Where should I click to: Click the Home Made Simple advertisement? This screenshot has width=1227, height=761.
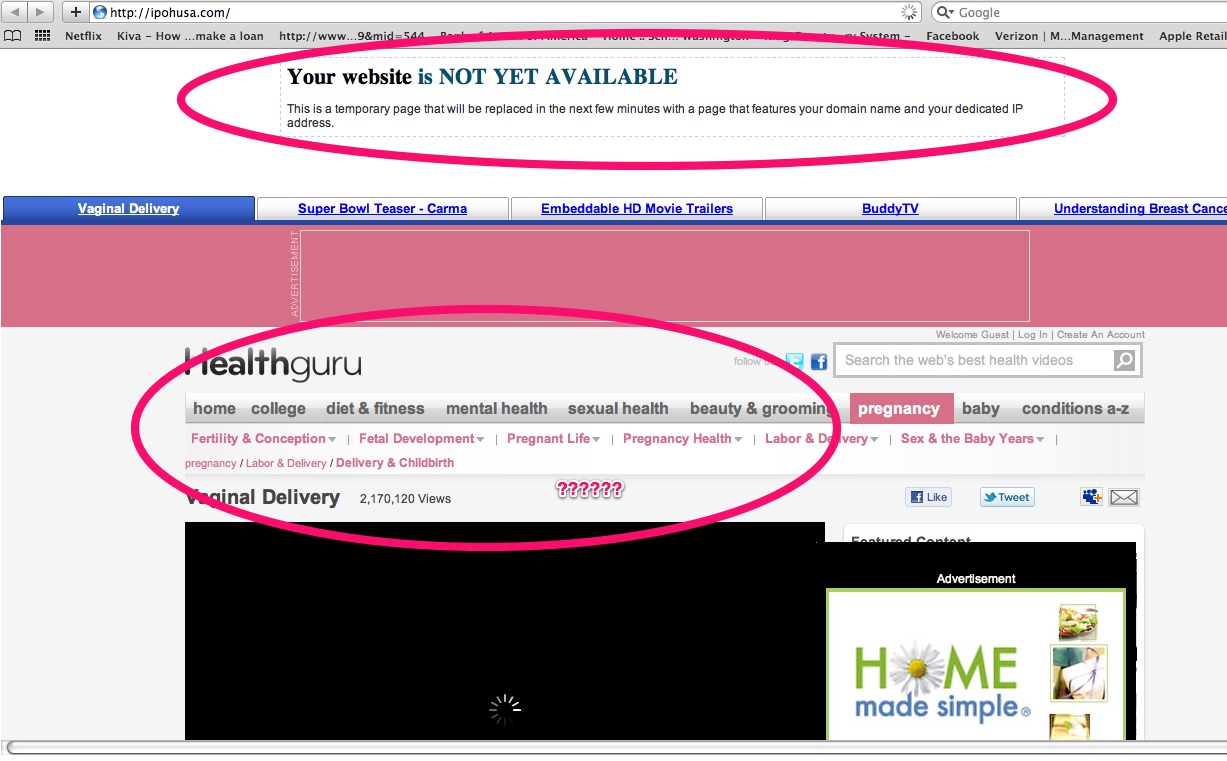975,664
